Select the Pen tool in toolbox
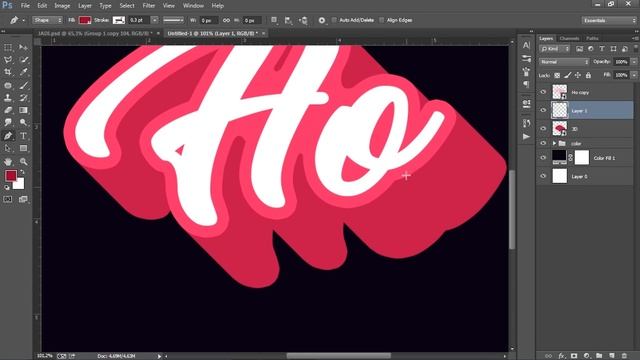The image size is (640, 360). [8, 136]
